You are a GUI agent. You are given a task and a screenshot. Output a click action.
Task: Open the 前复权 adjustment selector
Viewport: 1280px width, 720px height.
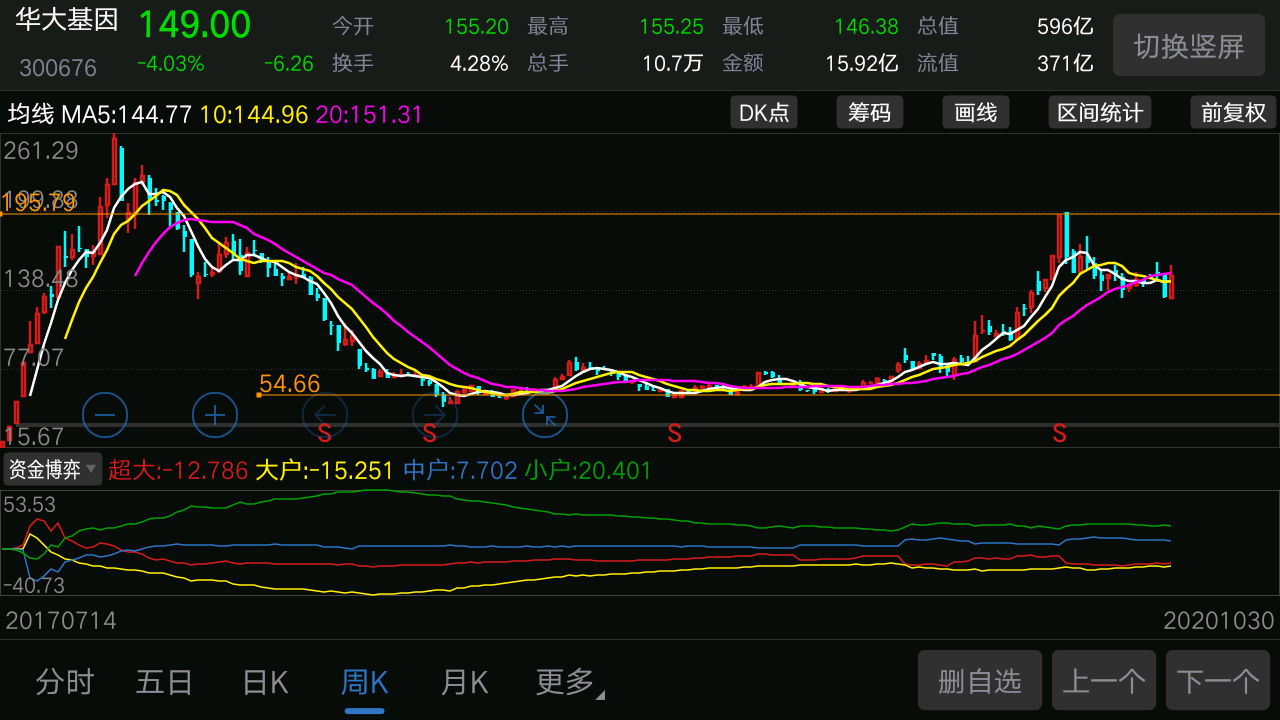[x=1233, y=113]
